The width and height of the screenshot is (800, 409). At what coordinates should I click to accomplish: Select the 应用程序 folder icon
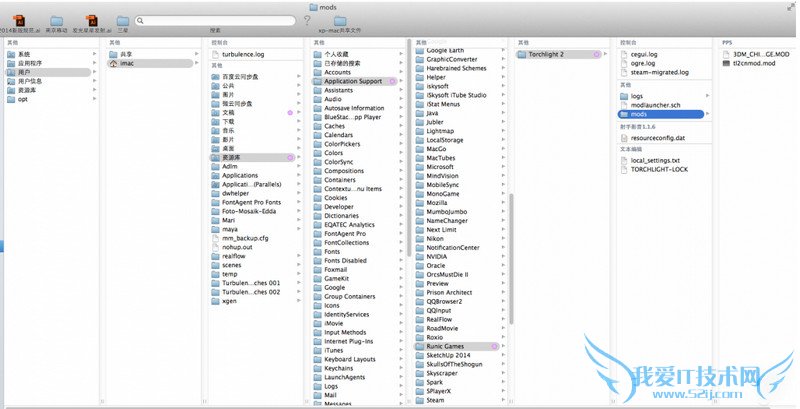click(11, 63)
